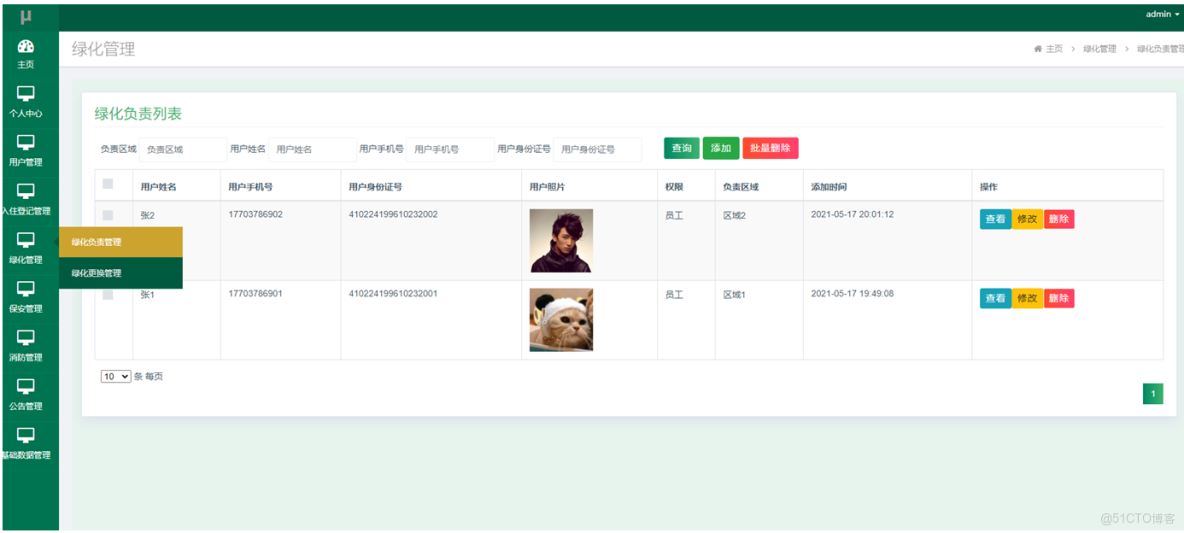Click the 绿化管理 breadcrumb link
1184x533 pixels.
click(x=1099, y=48)
